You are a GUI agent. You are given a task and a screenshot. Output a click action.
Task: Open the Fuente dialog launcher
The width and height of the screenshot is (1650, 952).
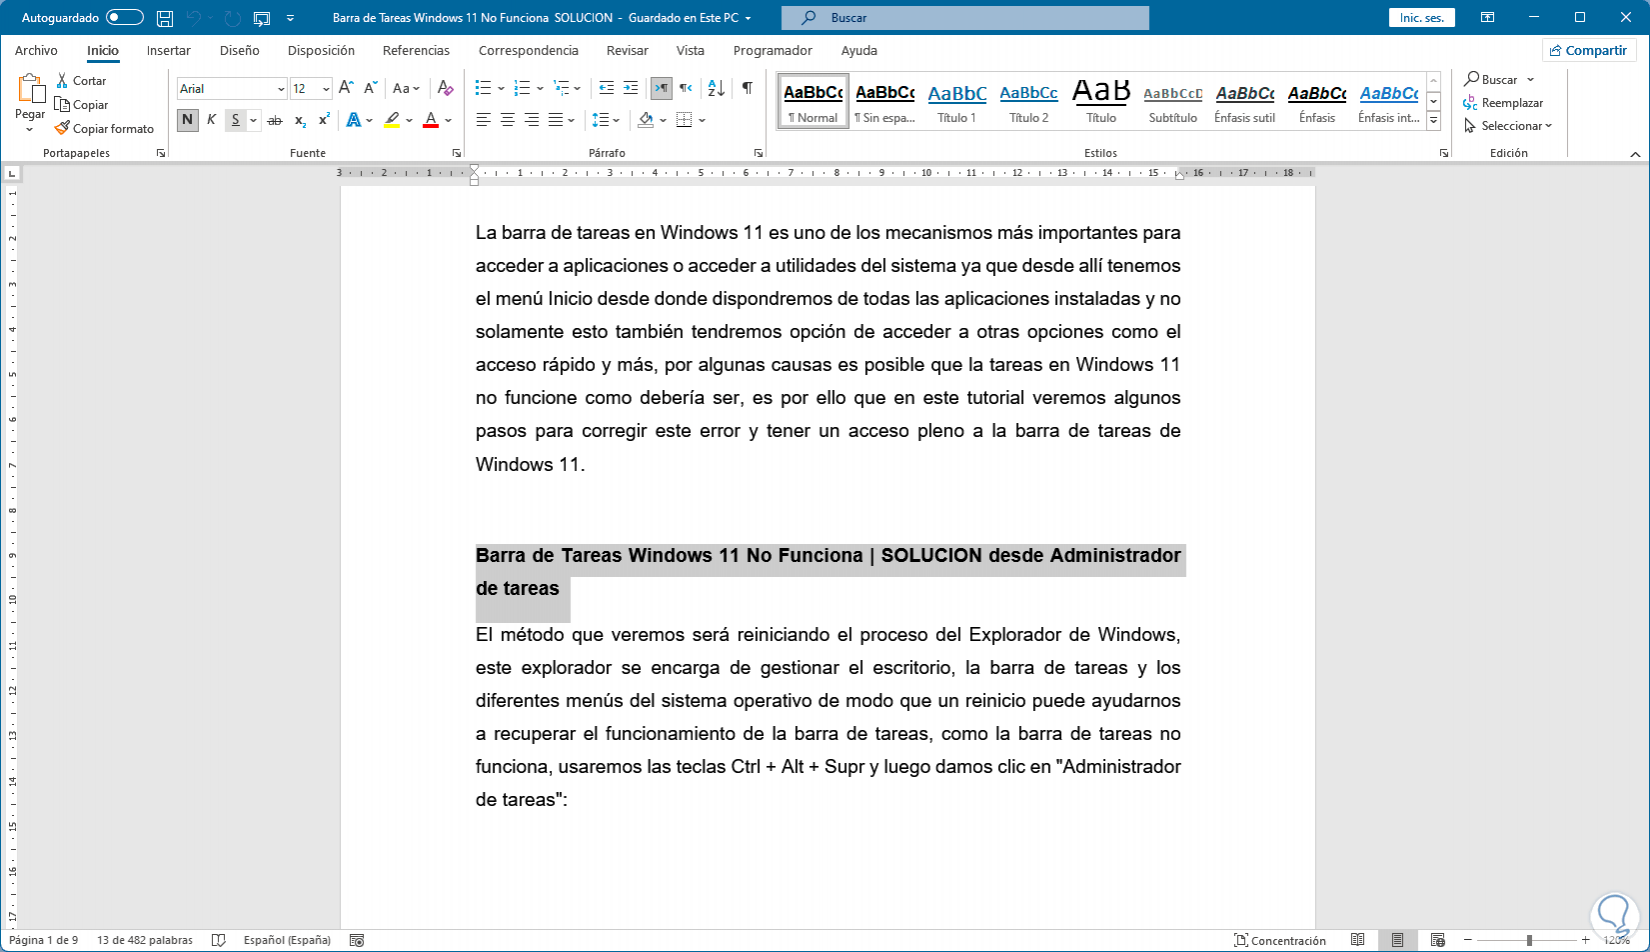(456, 153)
